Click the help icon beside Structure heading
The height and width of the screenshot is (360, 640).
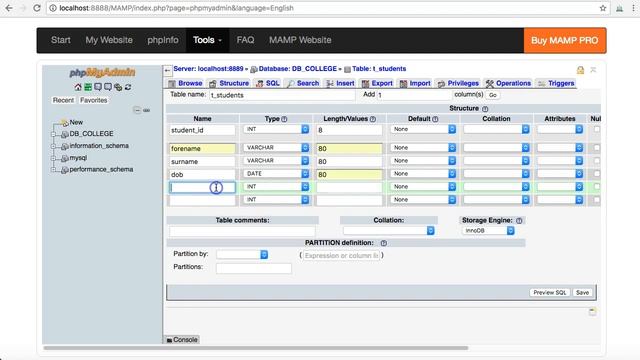click(485, 109)
